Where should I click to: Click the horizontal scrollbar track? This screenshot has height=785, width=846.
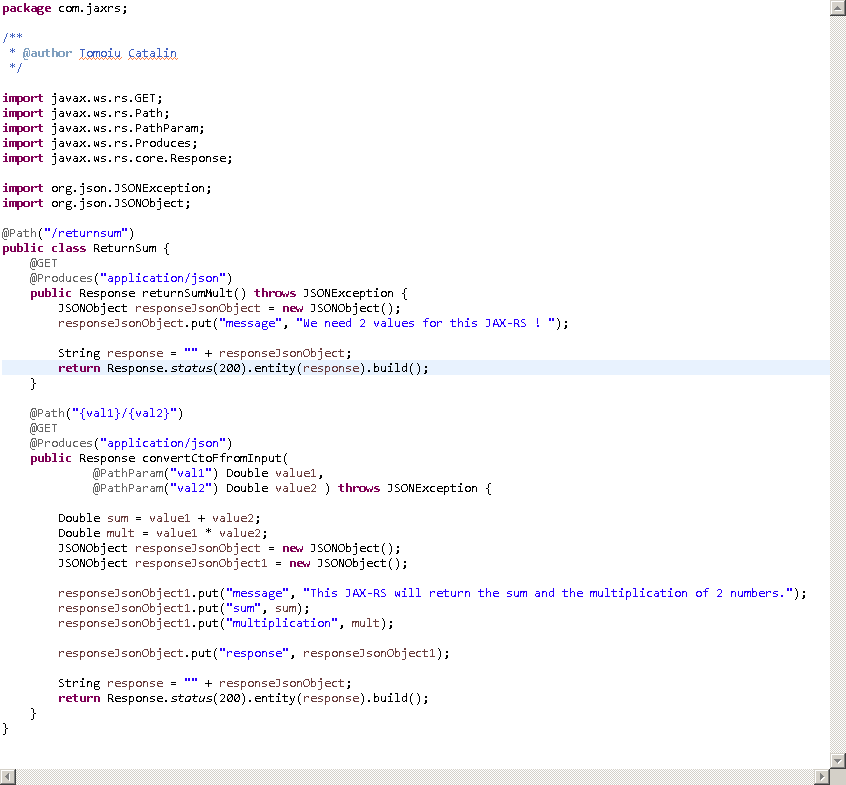[x=415, y=777]
